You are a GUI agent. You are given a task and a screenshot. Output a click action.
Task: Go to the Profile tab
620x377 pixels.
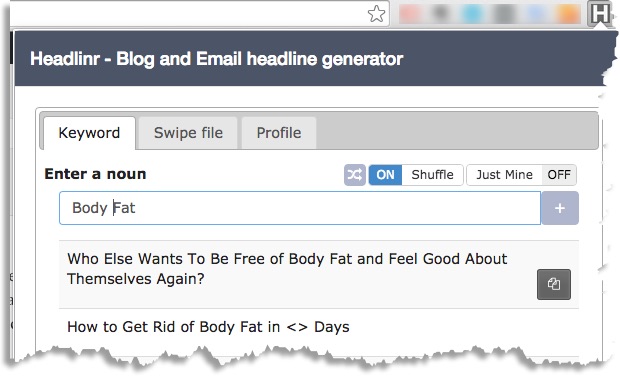click(279, 133)
